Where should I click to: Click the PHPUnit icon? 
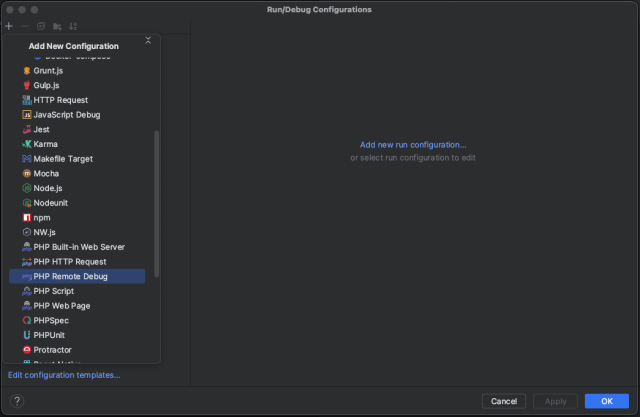click(27, 335)
